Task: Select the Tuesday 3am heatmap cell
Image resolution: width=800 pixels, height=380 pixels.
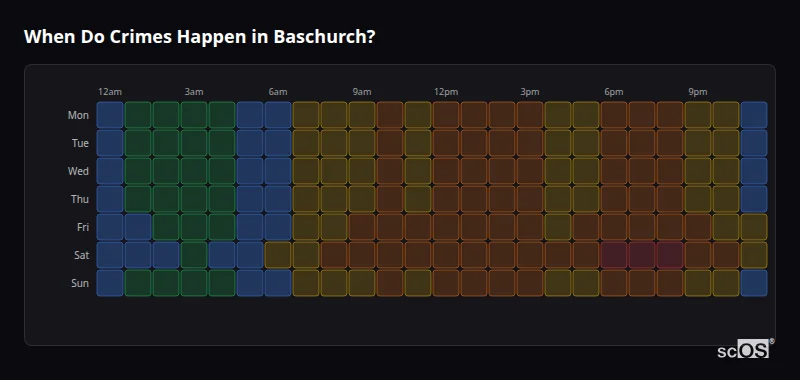Action: coord(194,143)
